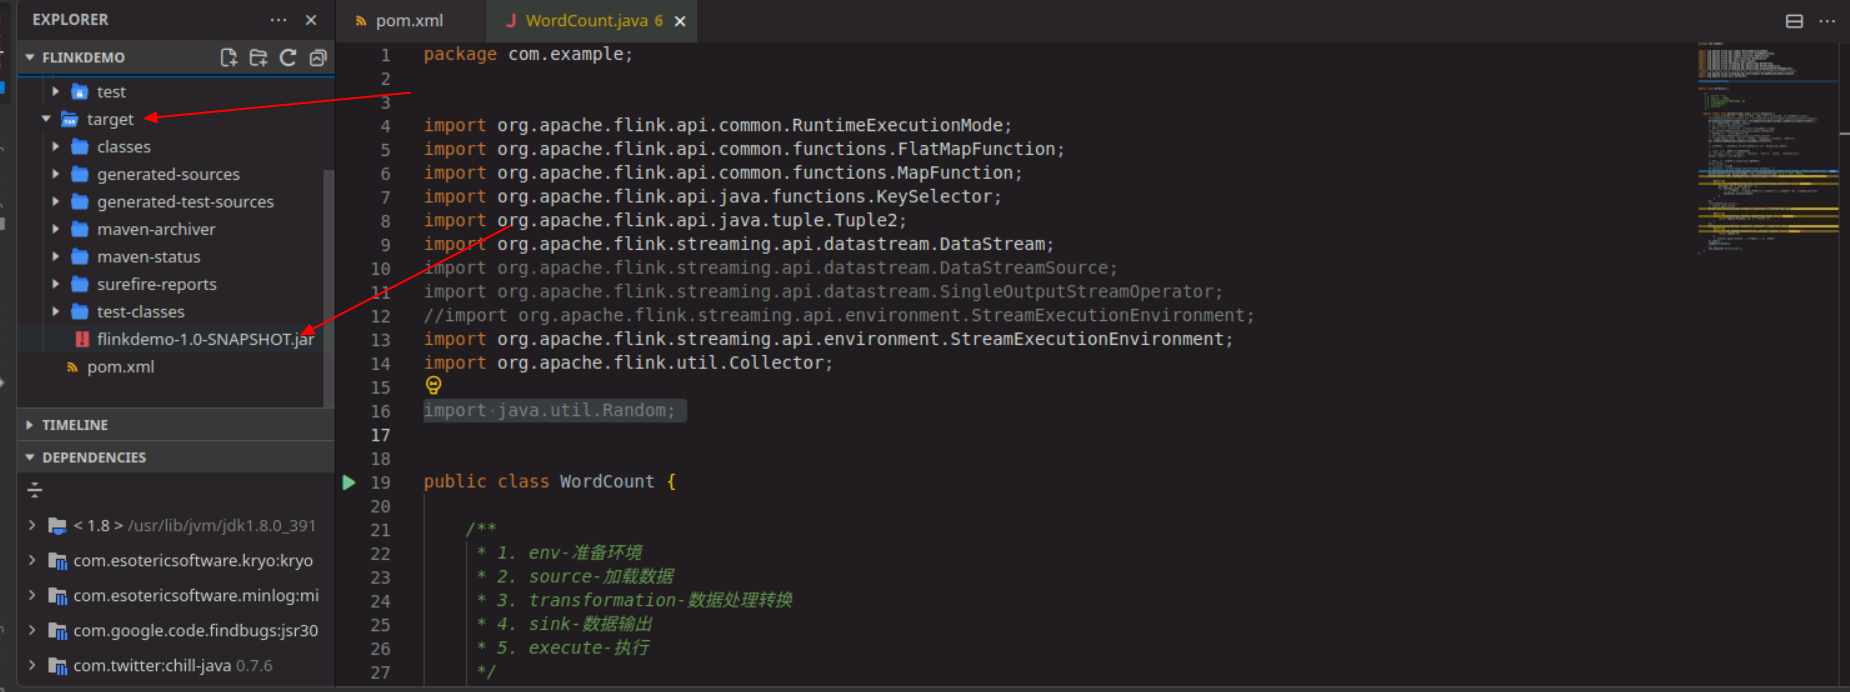Expand the generated-test-sources folder
Viewport: 1850px width, 692px height.
click(56, 202)
